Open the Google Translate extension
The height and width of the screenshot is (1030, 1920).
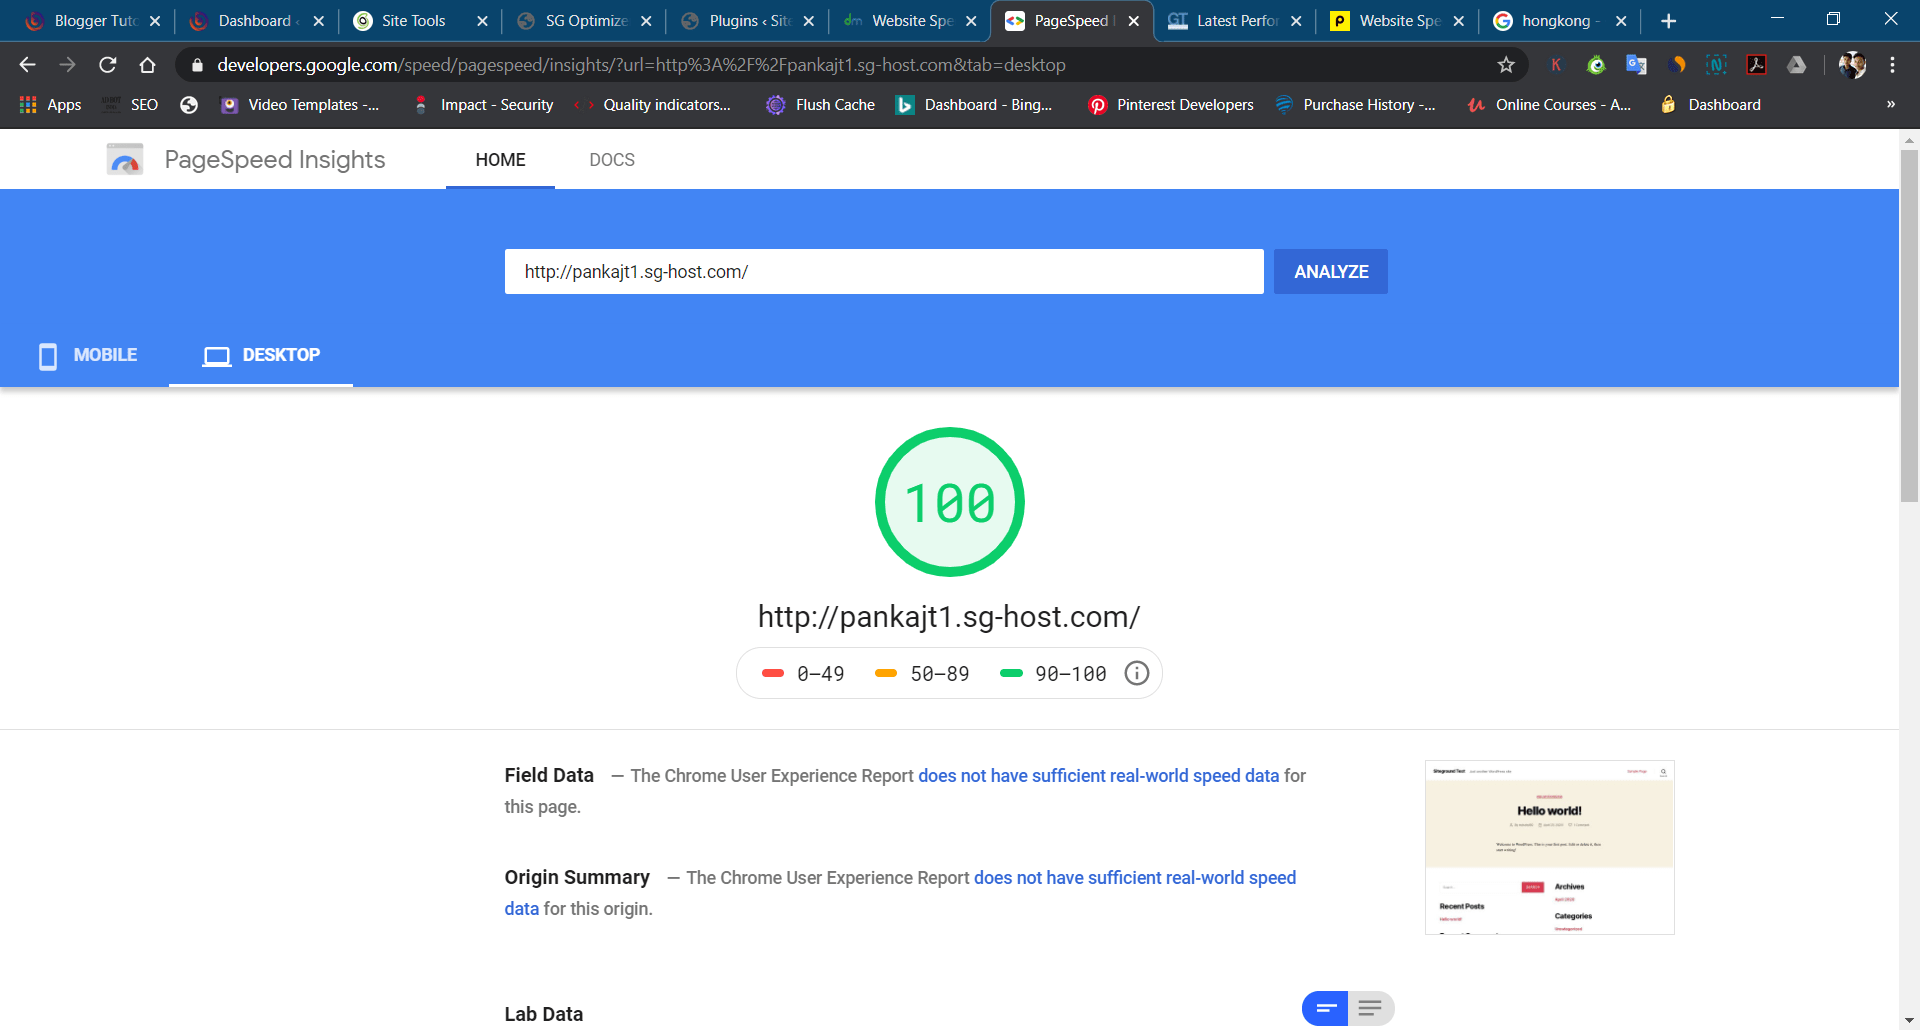(x=1636, y=65)
